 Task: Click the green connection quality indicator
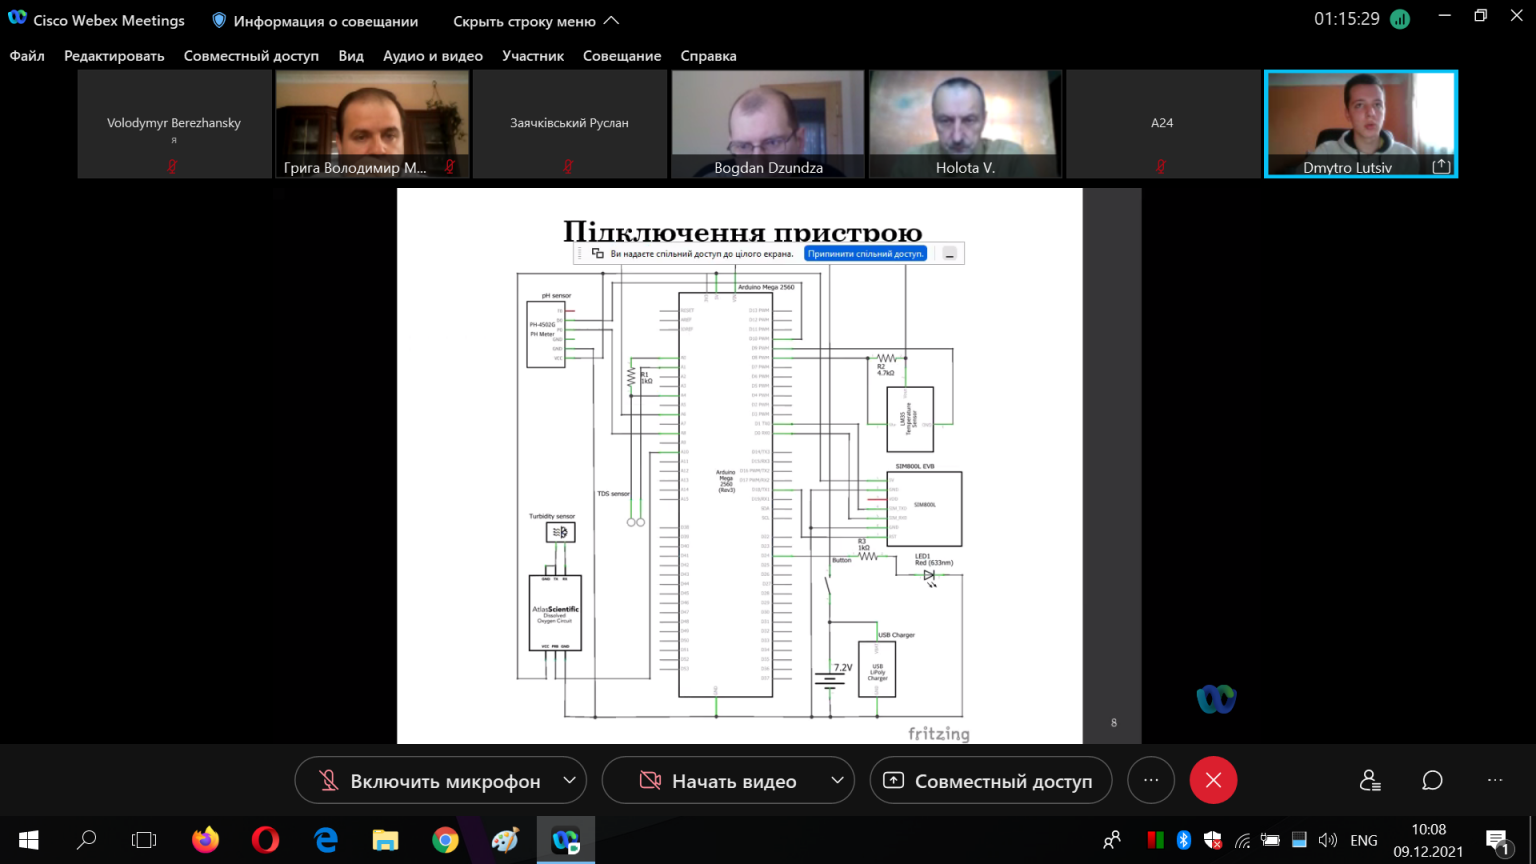pyautogui.click(x=1400, y=19)
